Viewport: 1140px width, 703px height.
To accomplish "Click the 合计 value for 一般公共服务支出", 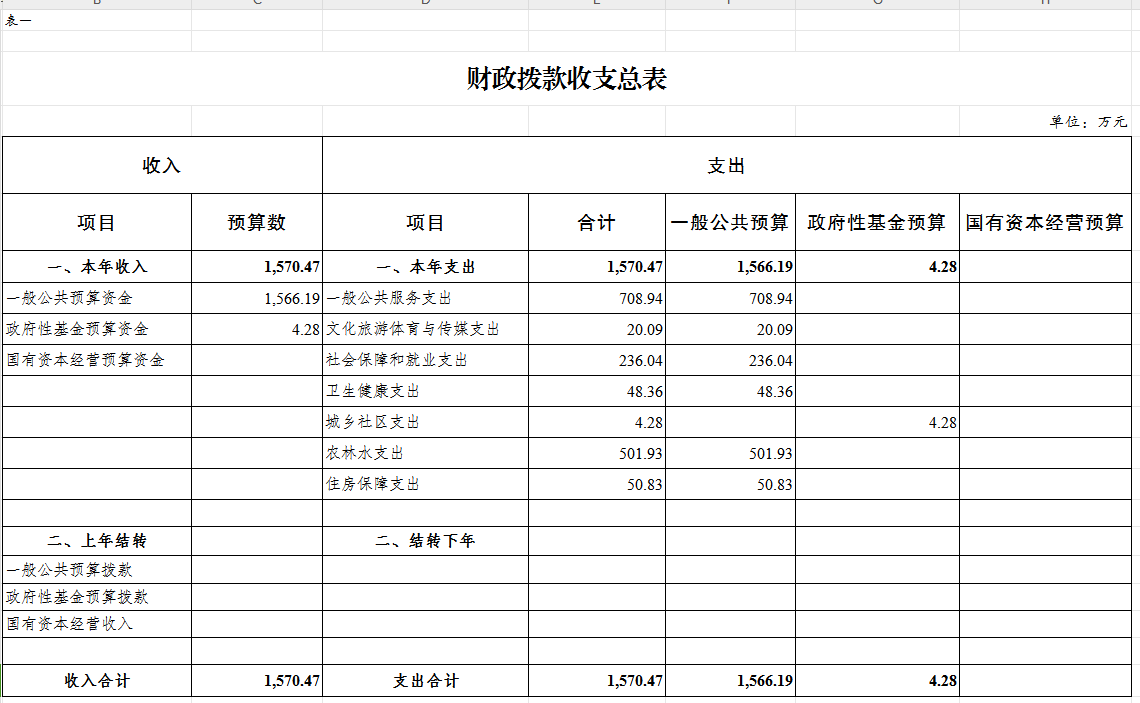I will point(597,298).
